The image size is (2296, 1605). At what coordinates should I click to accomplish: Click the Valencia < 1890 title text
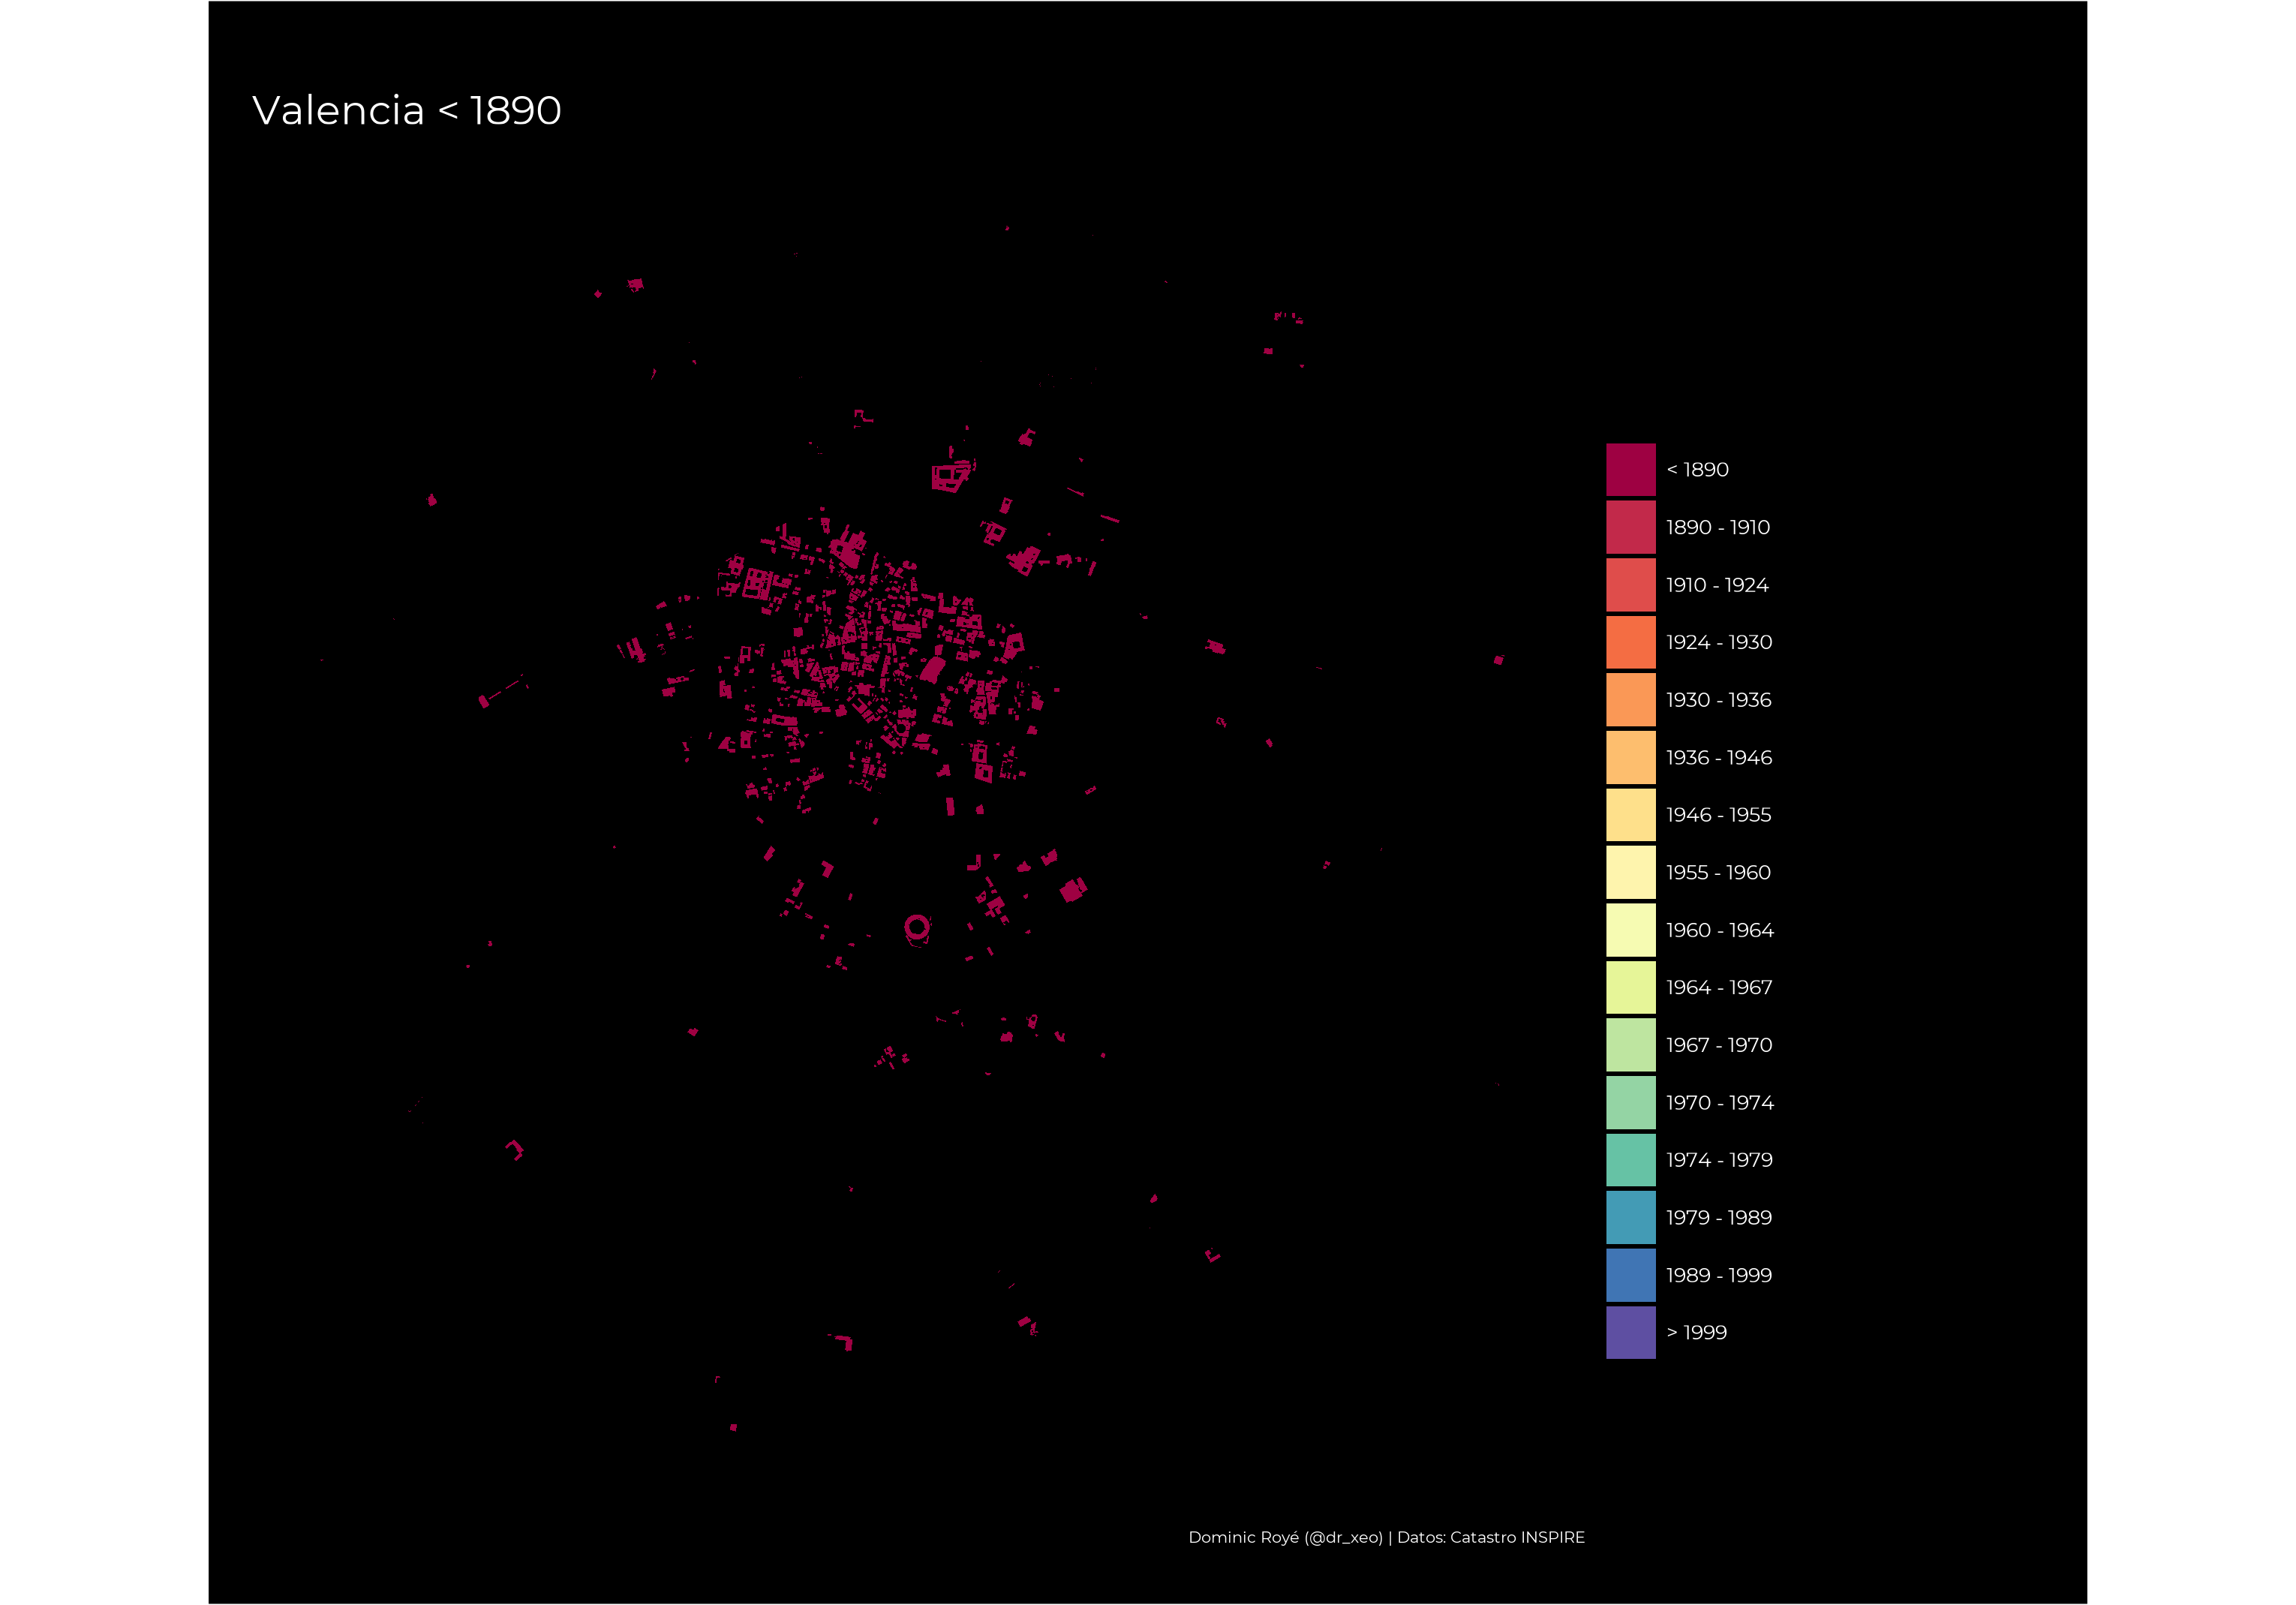pyautogui.click(x=406, y=111)
